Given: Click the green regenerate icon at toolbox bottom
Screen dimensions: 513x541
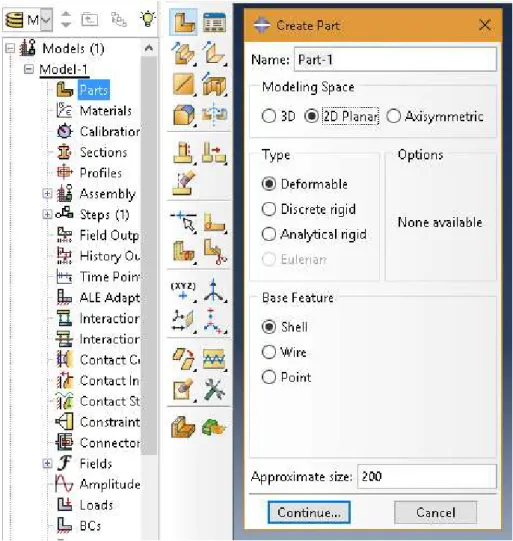Looking at the screenshot, I should tap(213, 428).
